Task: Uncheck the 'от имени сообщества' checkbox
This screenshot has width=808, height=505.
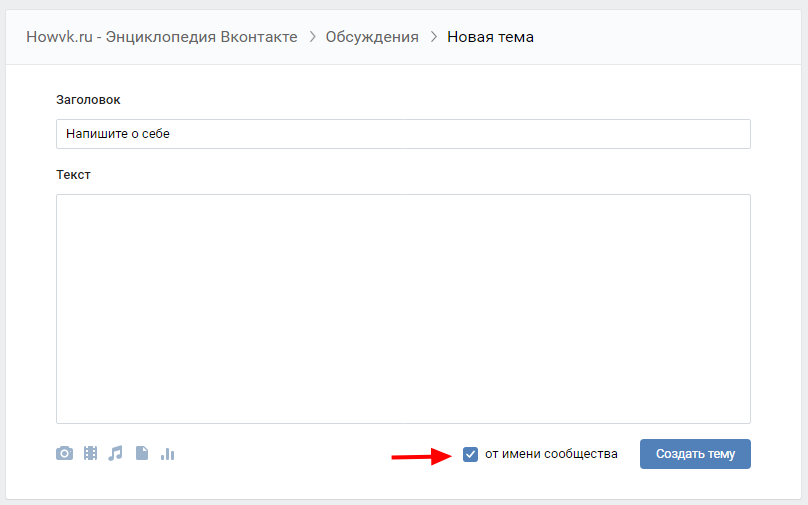Action: coord(471,454)
